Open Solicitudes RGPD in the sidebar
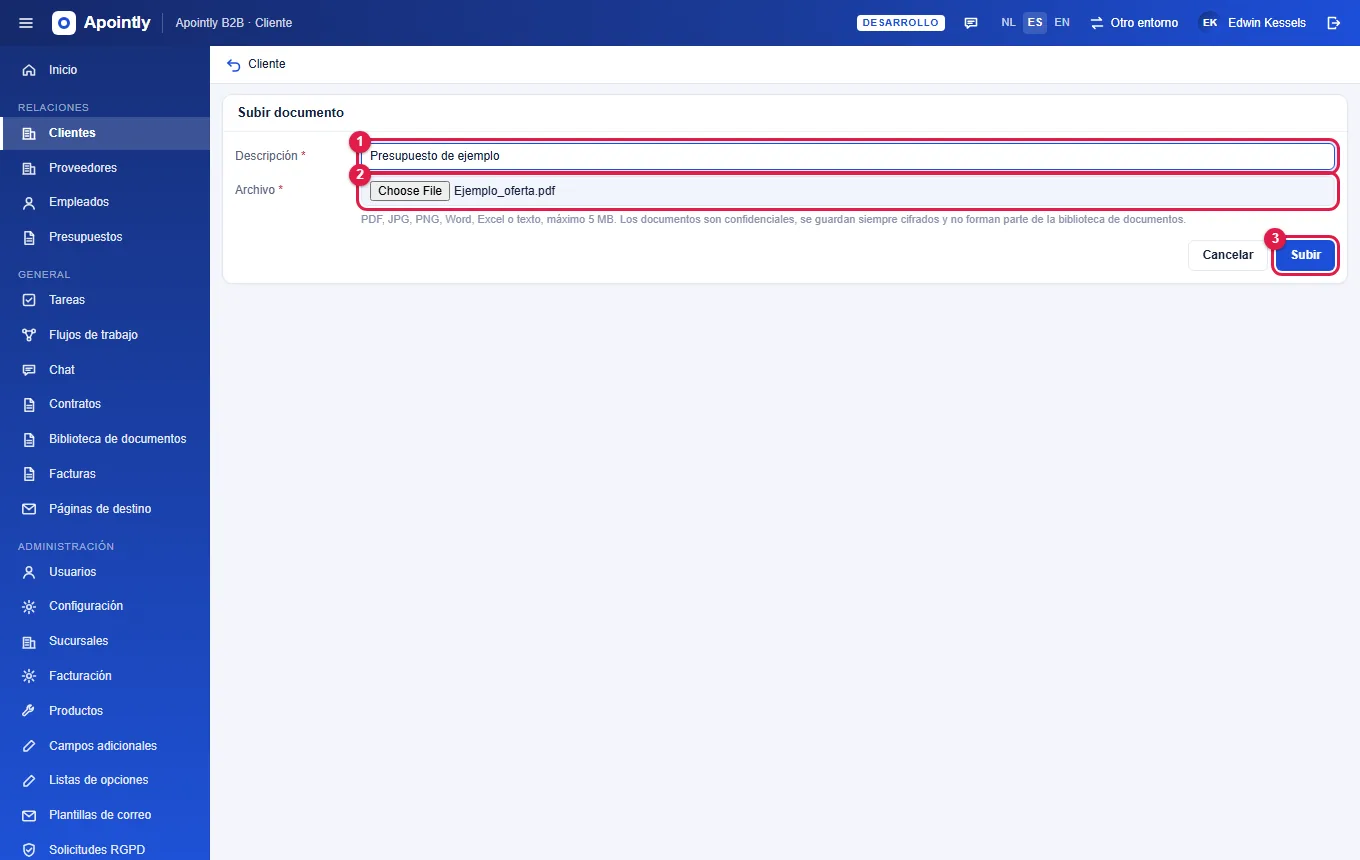 pyautogui.click(x=105, y=850)
